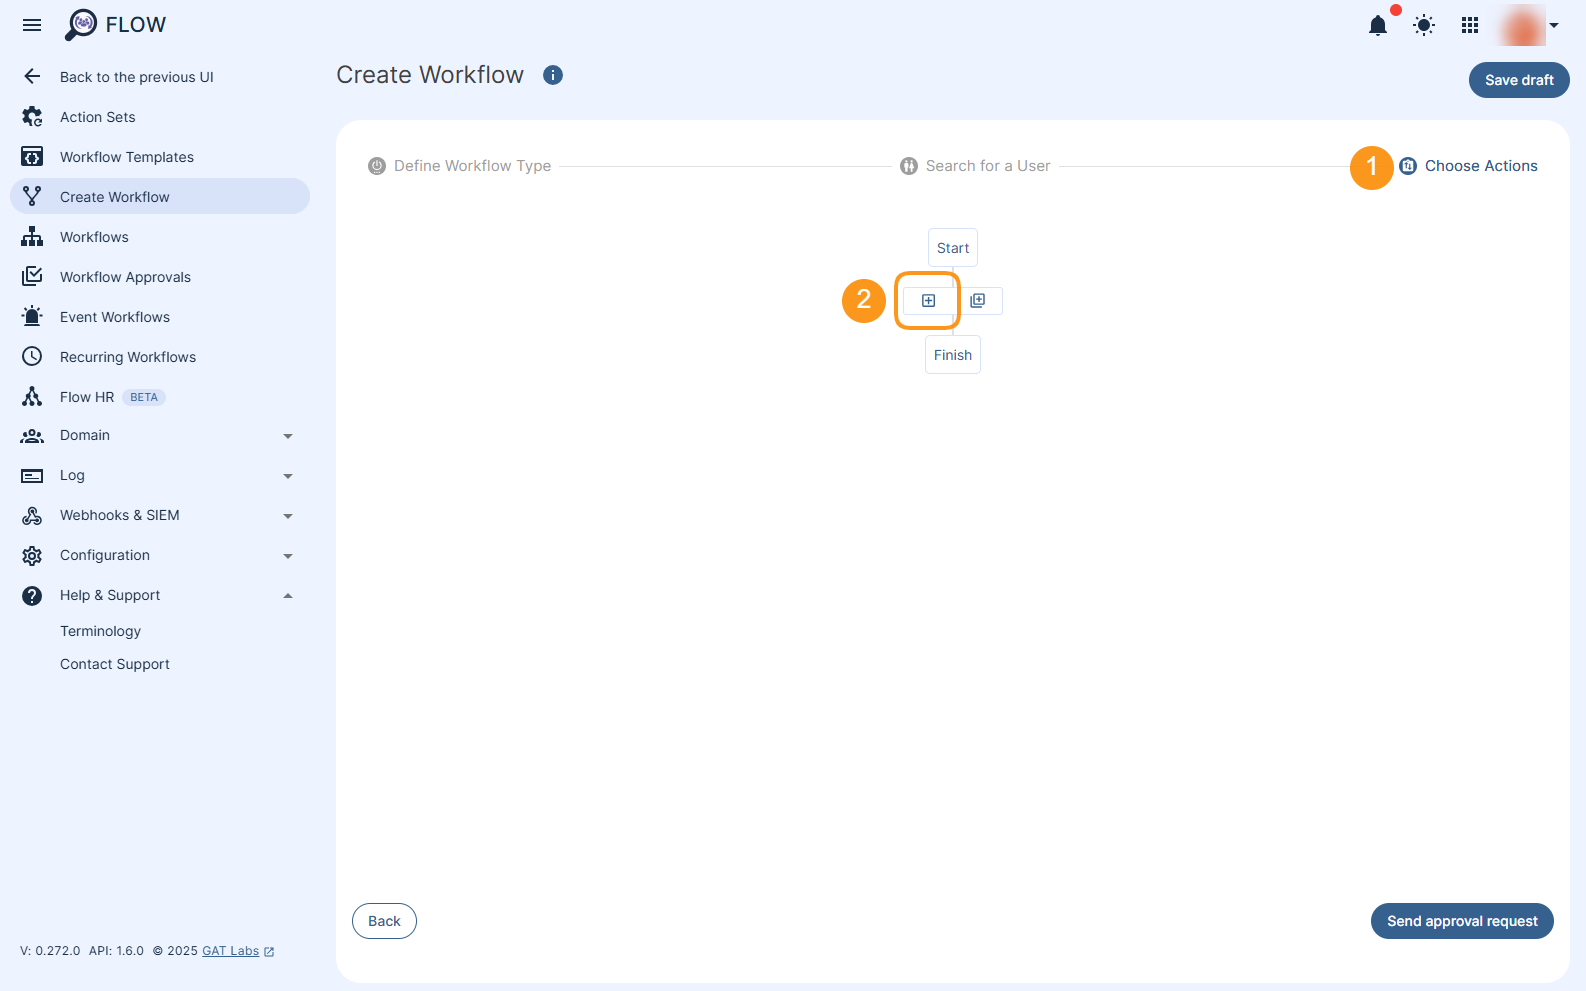Click the Back button
The image size is (1586, 991).
[x=384, y=921]
